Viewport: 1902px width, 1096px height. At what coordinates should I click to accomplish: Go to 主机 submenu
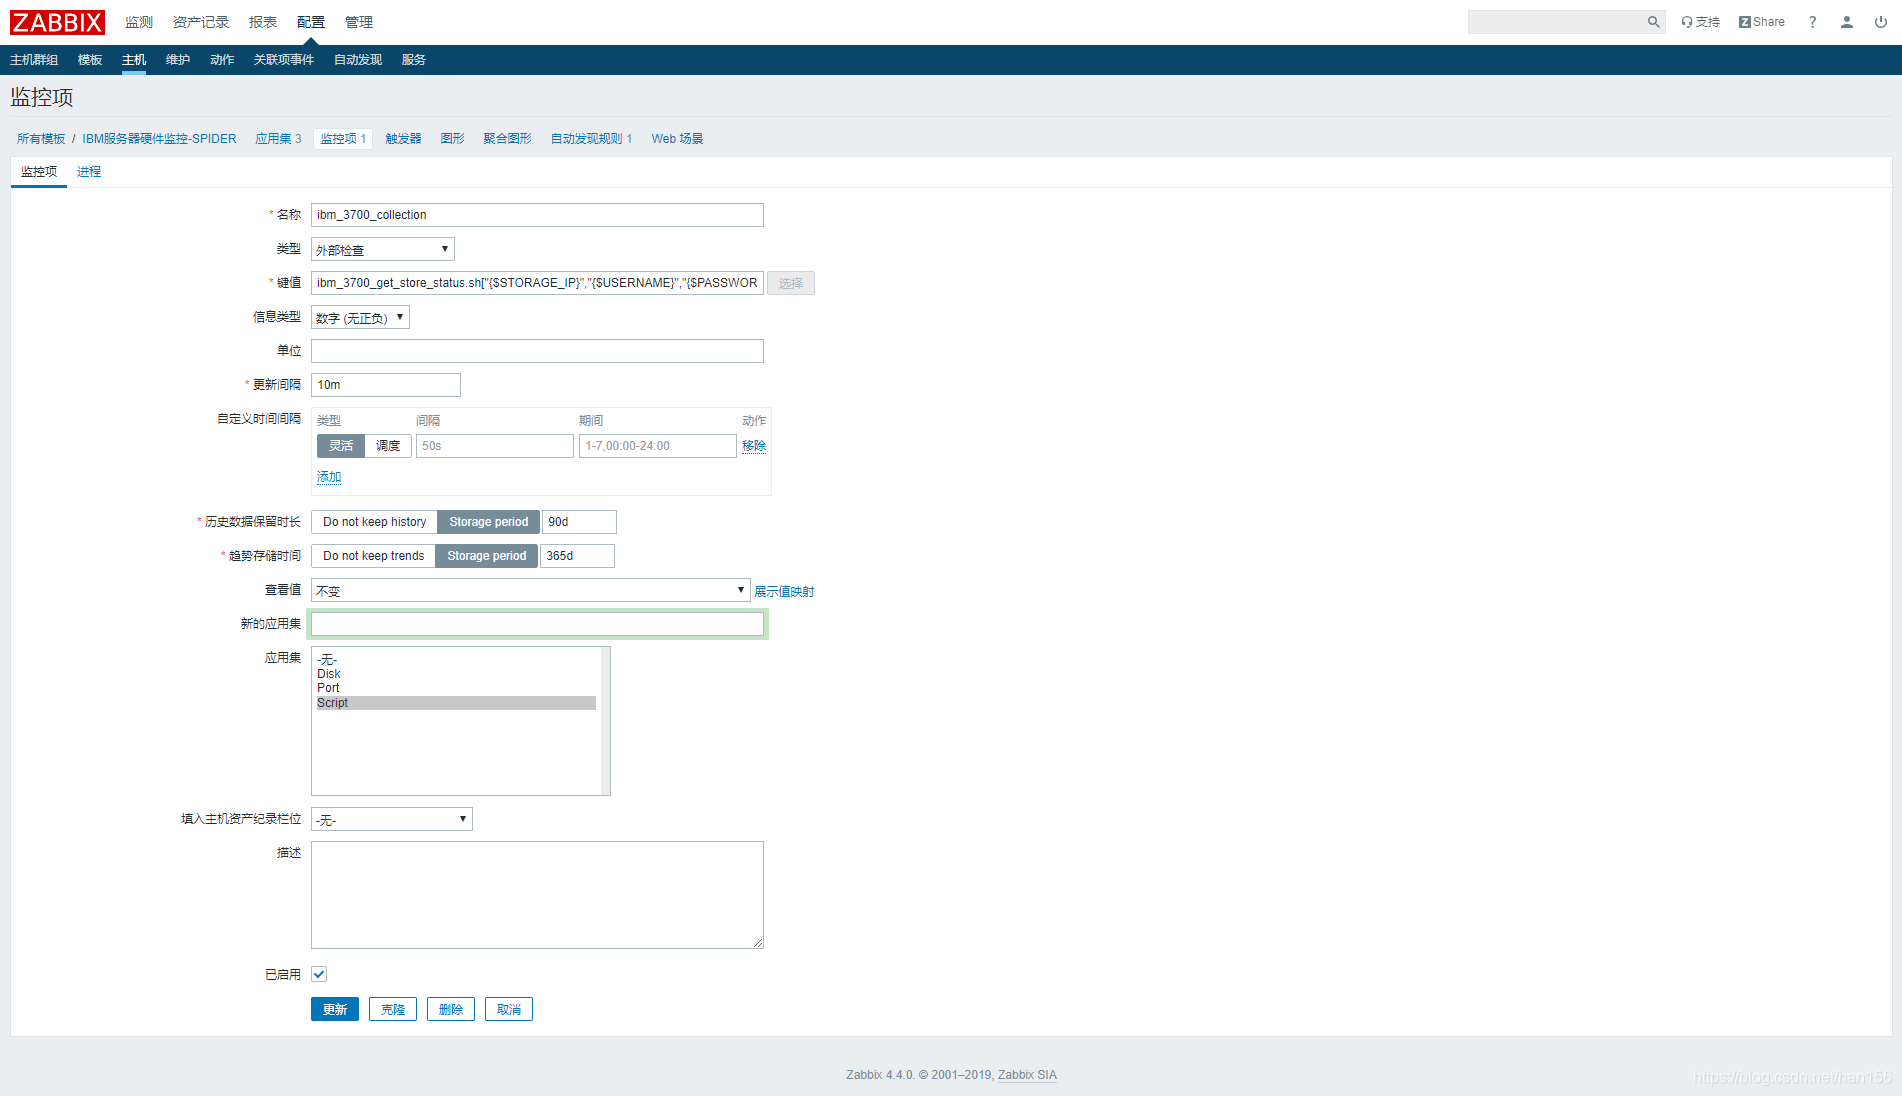[x=134, y=60]
